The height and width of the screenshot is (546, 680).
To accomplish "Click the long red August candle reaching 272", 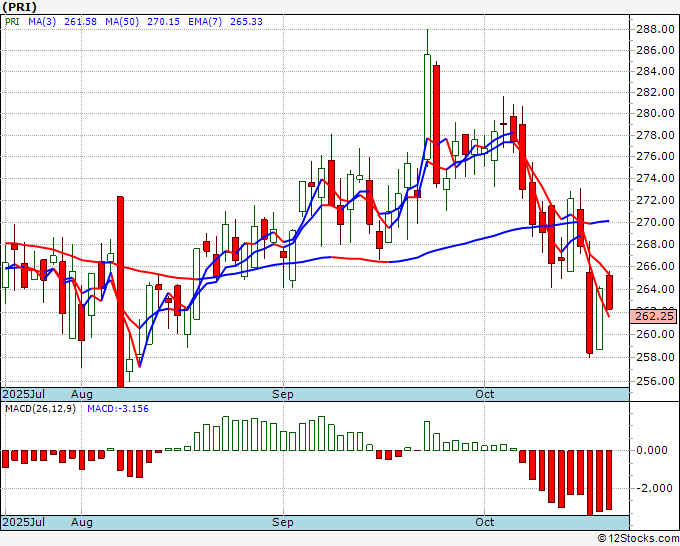I will (120, 291).
